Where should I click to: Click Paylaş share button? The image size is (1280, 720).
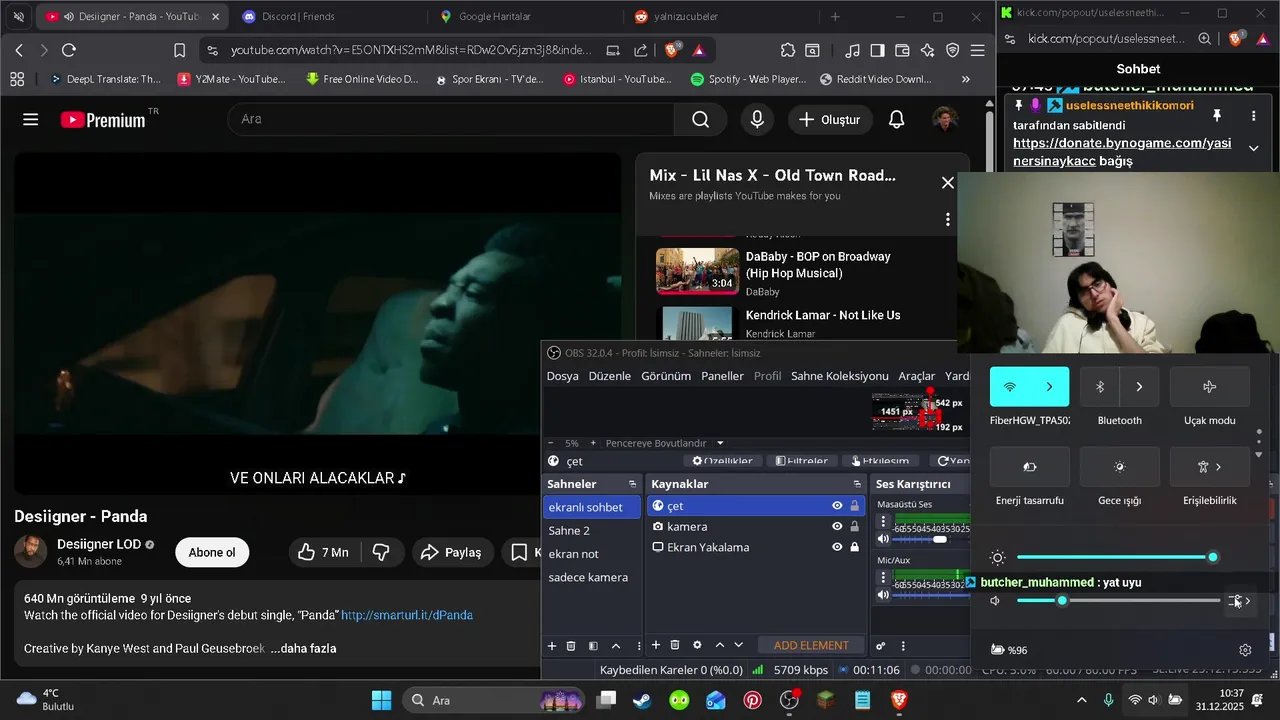pyautogui.click(x=451, y=552)
